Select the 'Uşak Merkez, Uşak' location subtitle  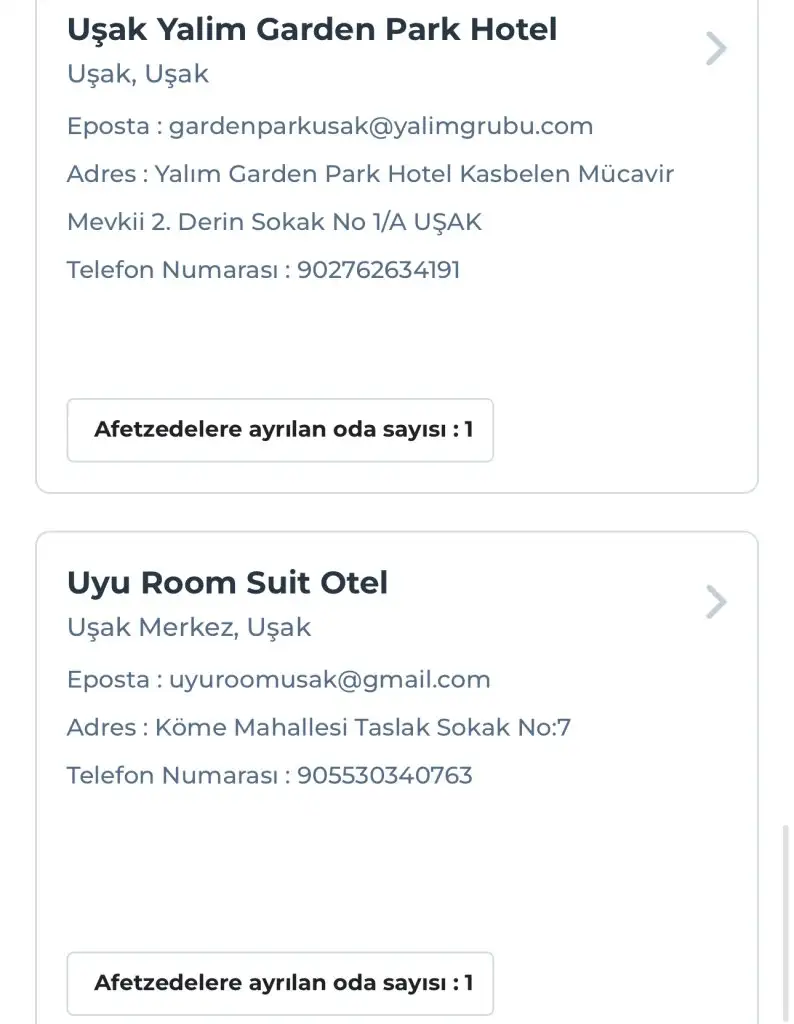pyautogui.click(x=189, y=628)
